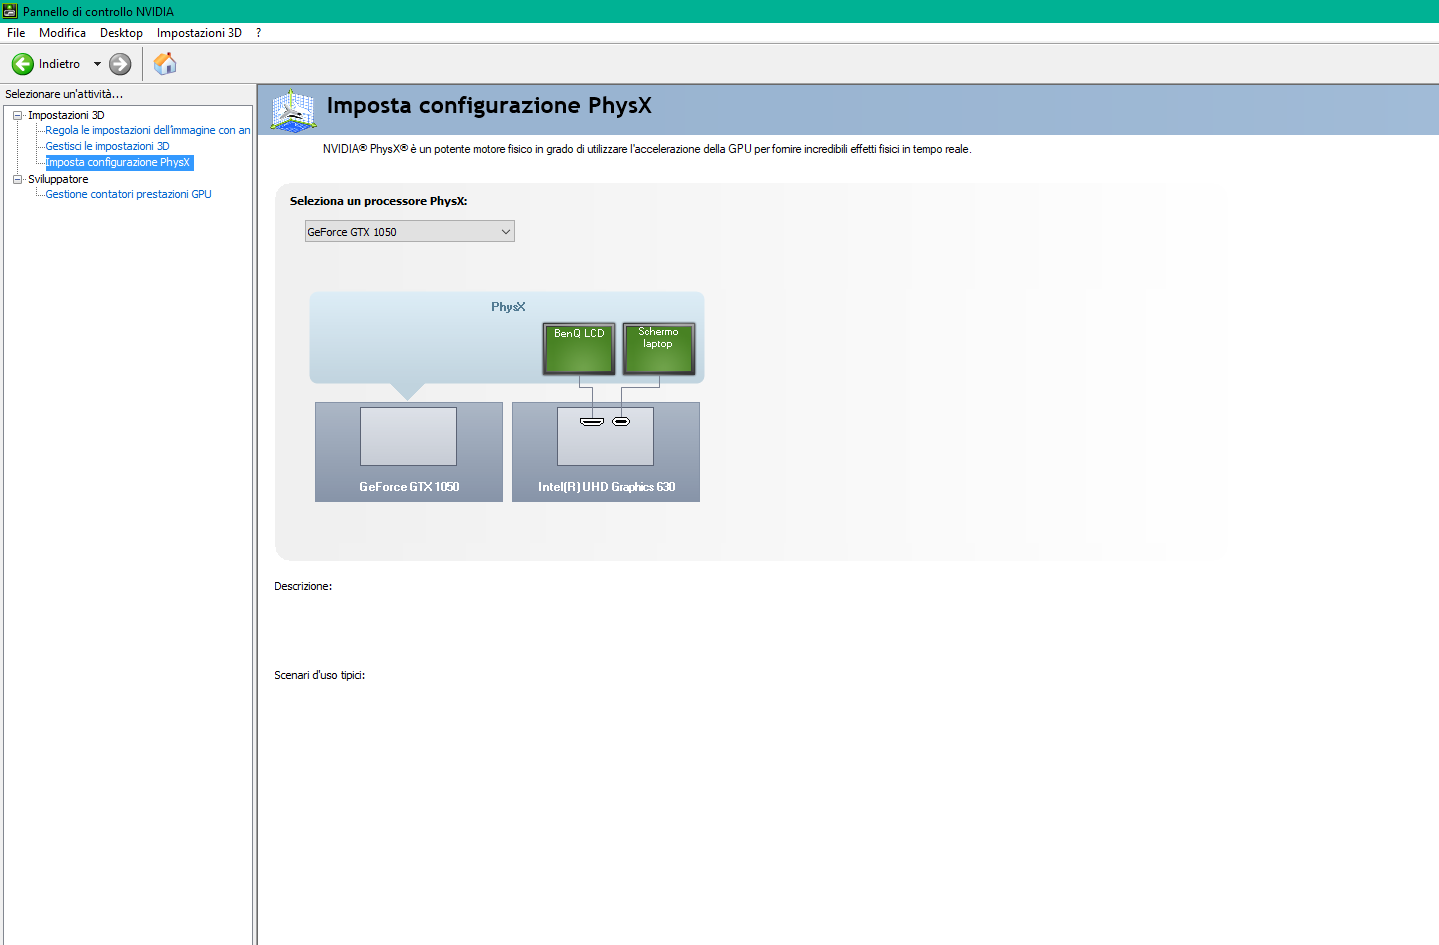Click the PhysX page header icon
The width and height of the screenshot is (1439, 945).
pyautogui.click(x=293, y=110)
